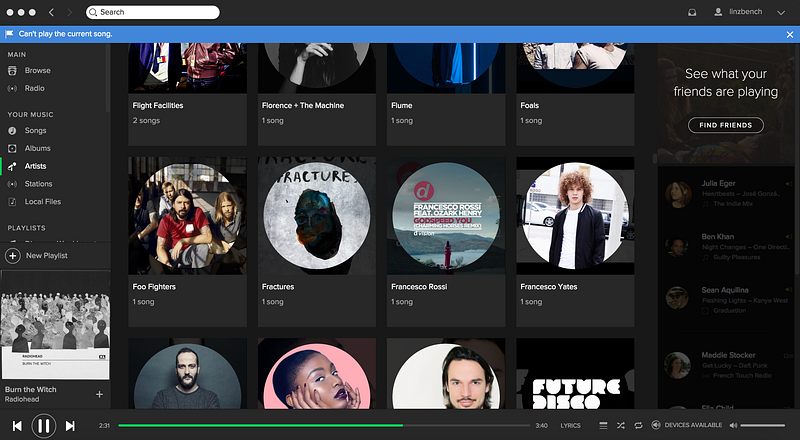Image resolution: width=800 pixels, height=440 pixels.
Task: Open Maddie Stocker's friend activity
Action: point(729,365)
